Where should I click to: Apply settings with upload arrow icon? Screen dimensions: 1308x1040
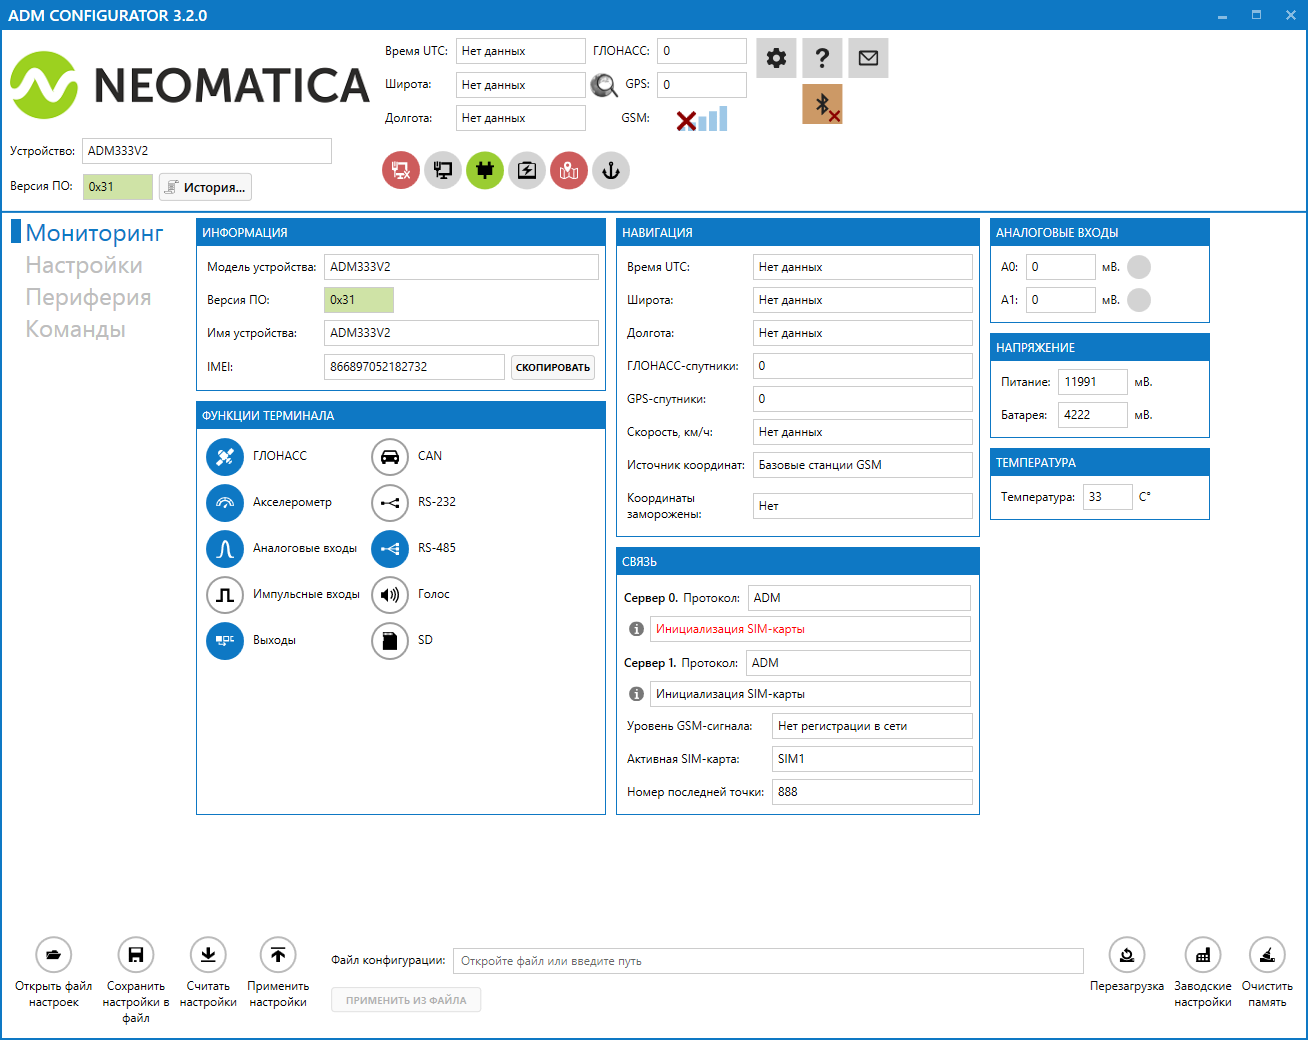pyautogui.click(x=278, y=955)
